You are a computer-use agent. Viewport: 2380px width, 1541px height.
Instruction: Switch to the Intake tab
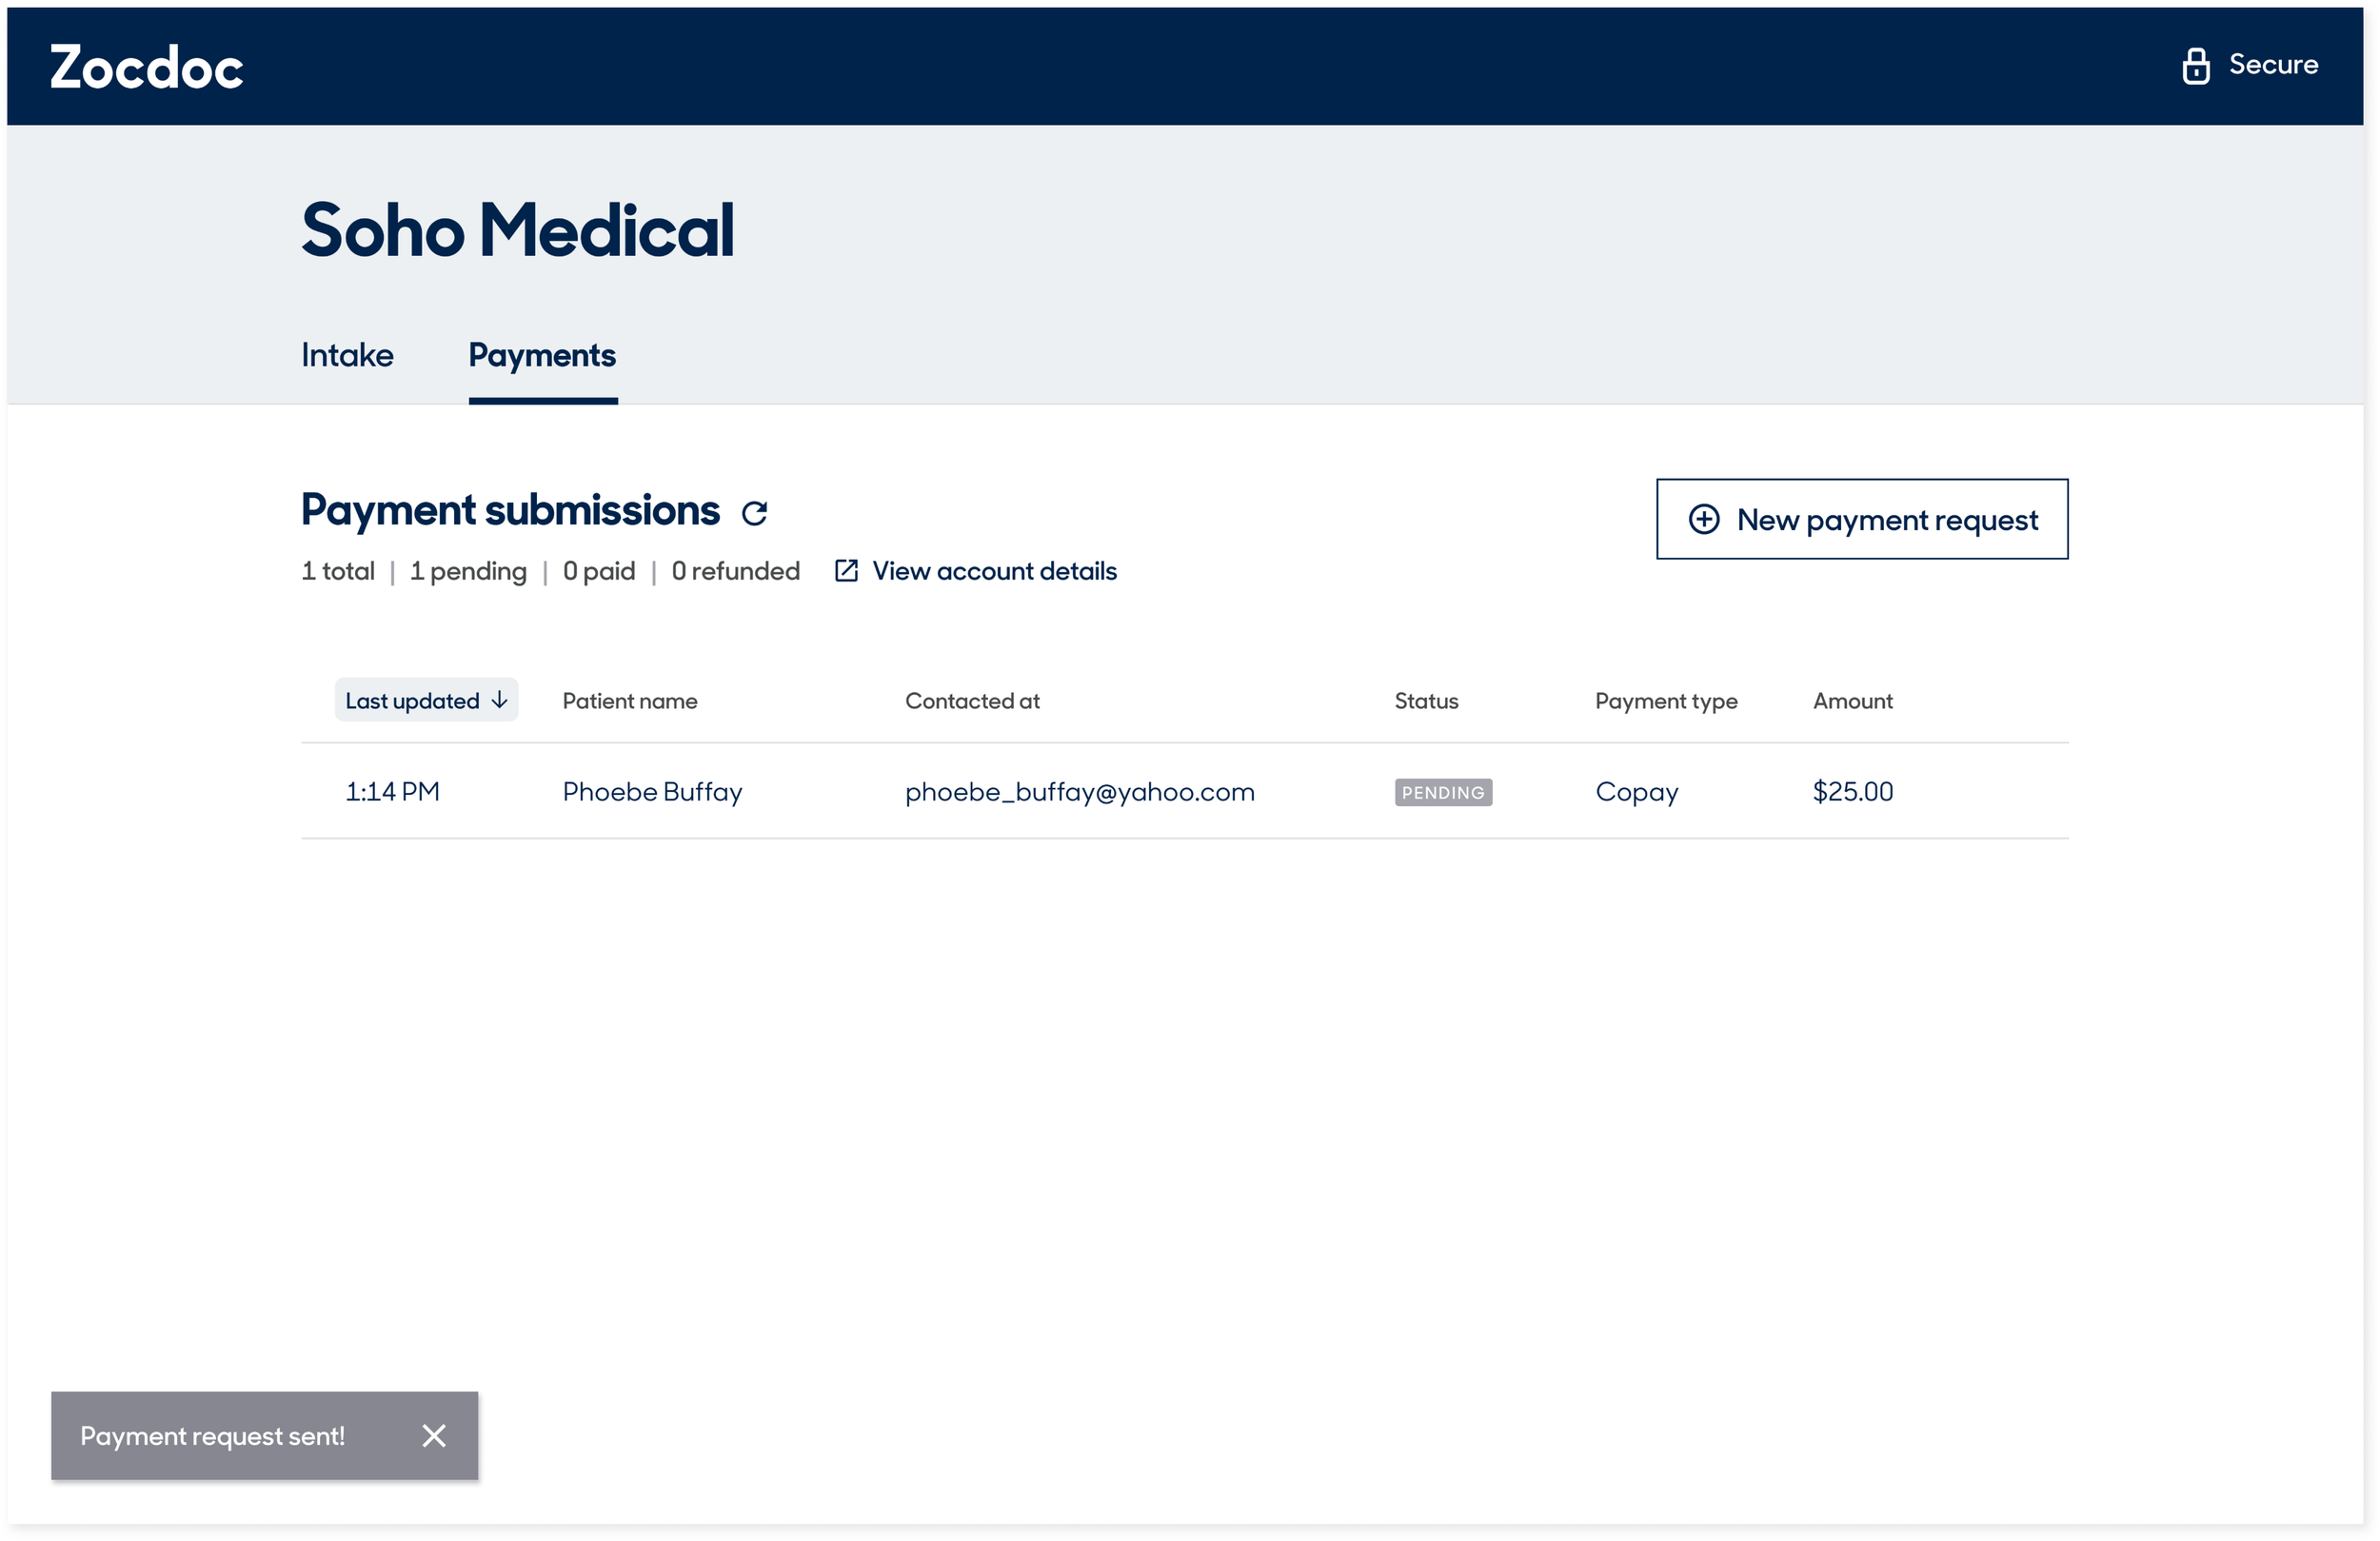347,356
